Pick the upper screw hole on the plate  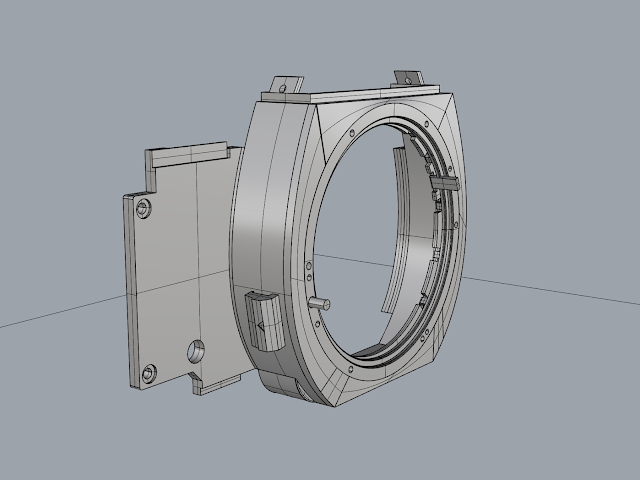[143, 209]
